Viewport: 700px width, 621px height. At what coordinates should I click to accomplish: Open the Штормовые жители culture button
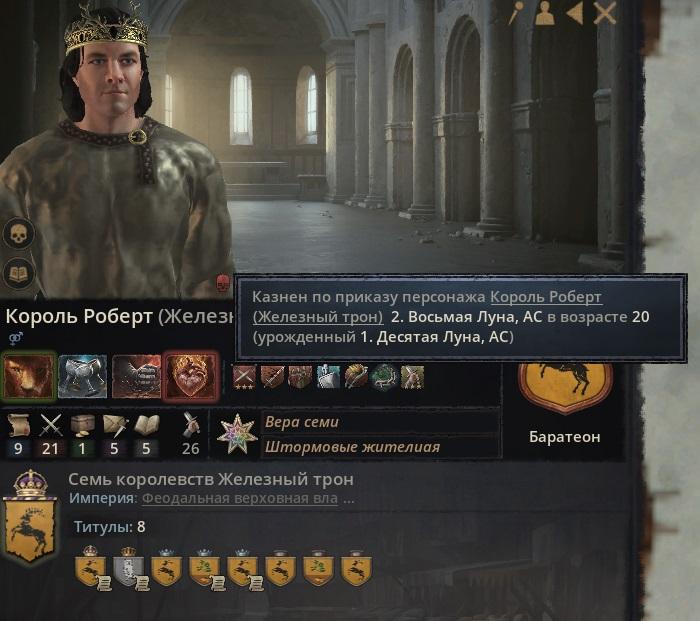coord(380,447)
